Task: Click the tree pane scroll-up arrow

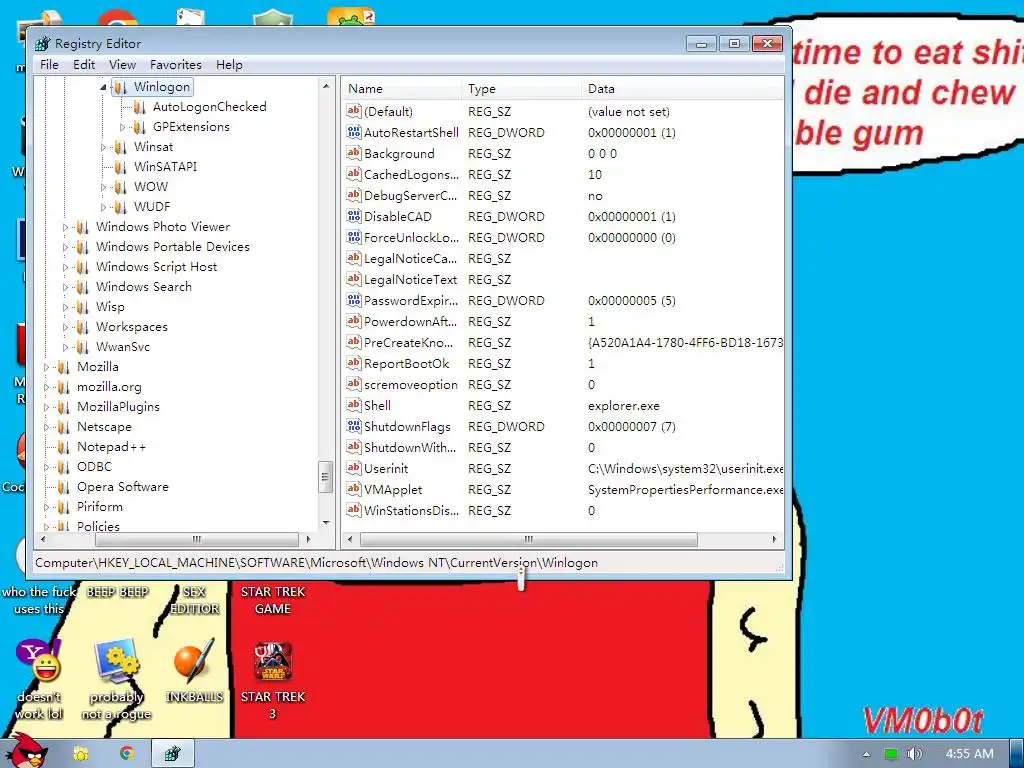Action: click(326, 86)
